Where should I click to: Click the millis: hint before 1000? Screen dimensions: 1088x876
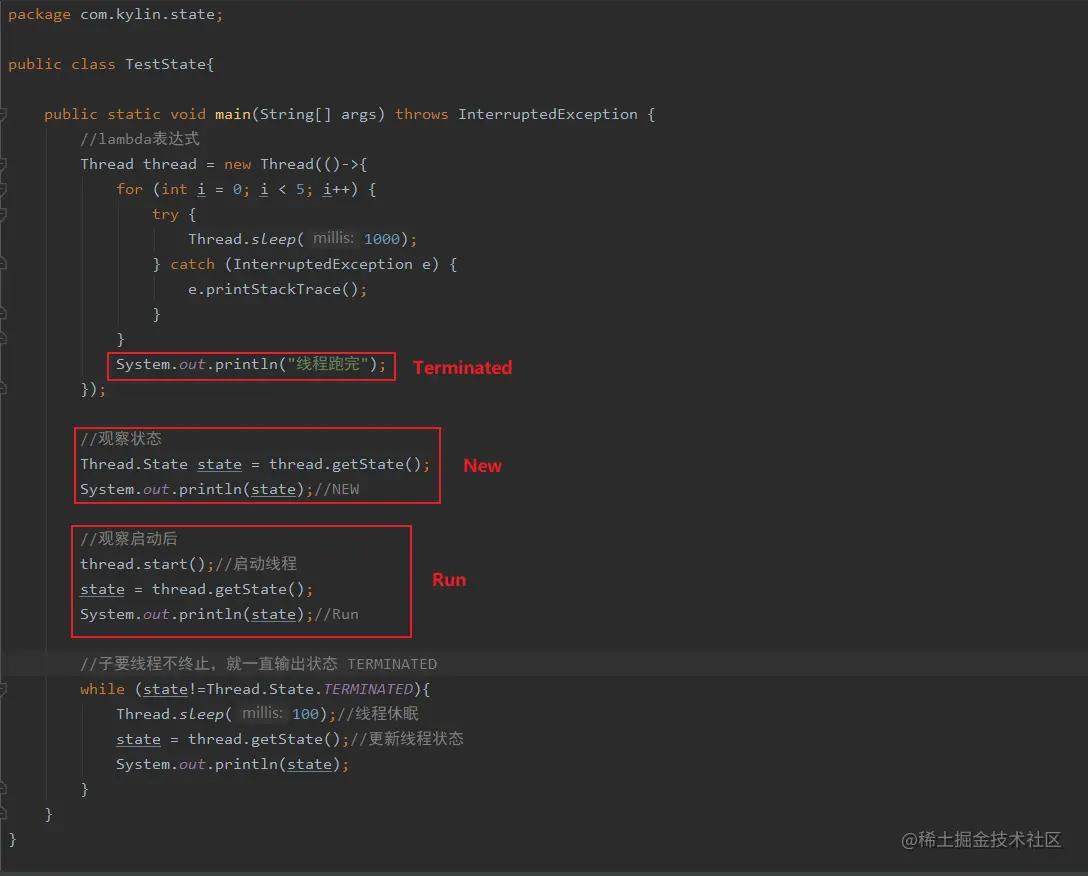pyautogui.click(x=333, y=239)
